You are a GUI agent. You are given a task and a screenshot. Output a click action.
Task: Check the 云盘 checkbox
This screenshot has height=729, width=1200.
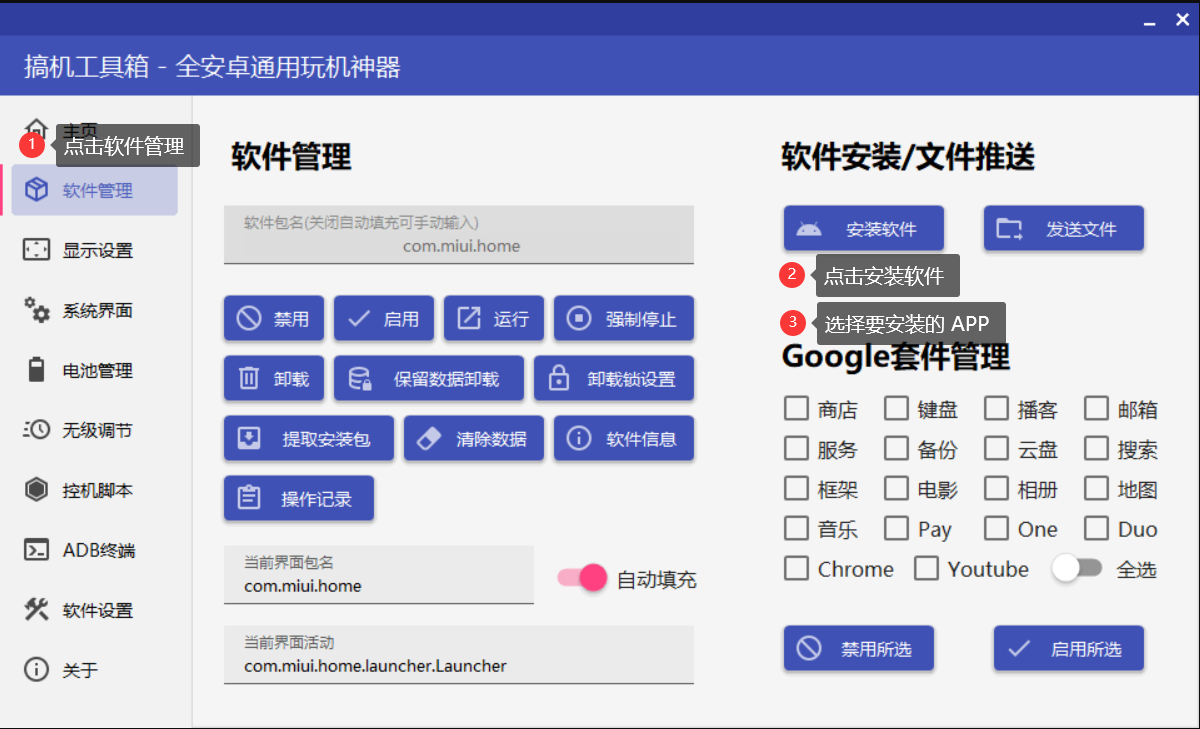click(996, 448)
